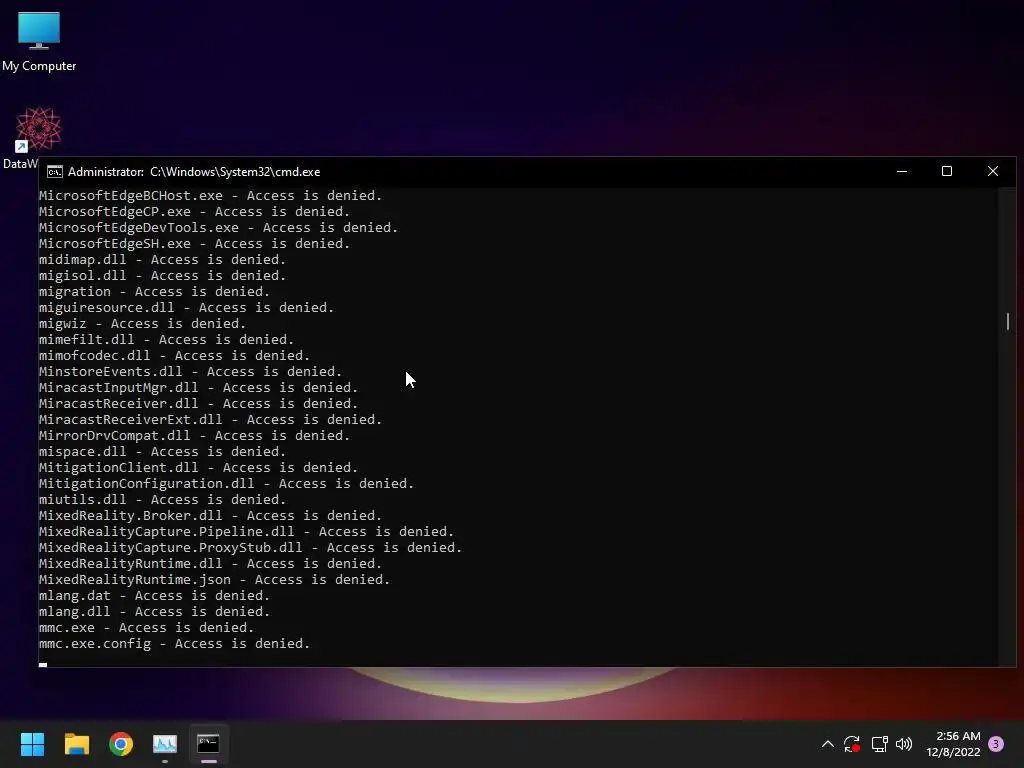This screenshot has width=1024, height=768.
Task: Click the line MitigationClient.dll - Access is denied.
Action: 199,468
